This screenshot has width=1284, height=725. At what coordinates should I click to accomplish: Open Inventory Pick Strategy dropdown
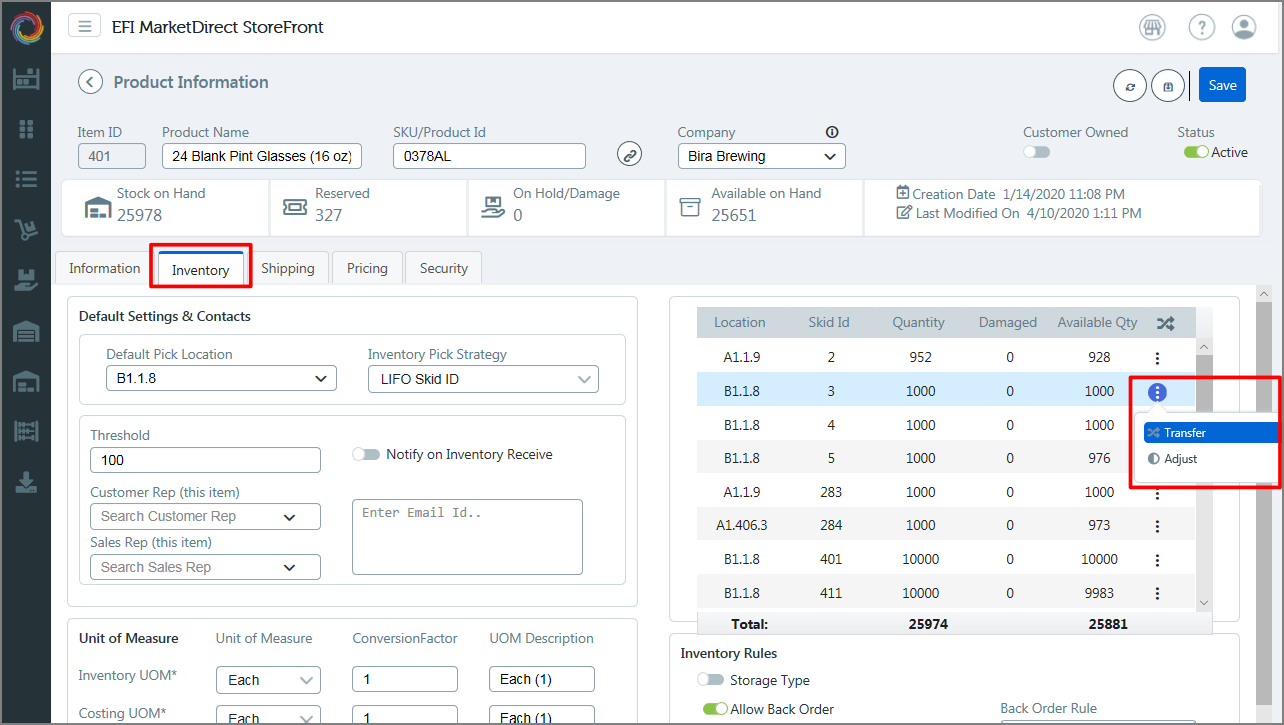483,379
